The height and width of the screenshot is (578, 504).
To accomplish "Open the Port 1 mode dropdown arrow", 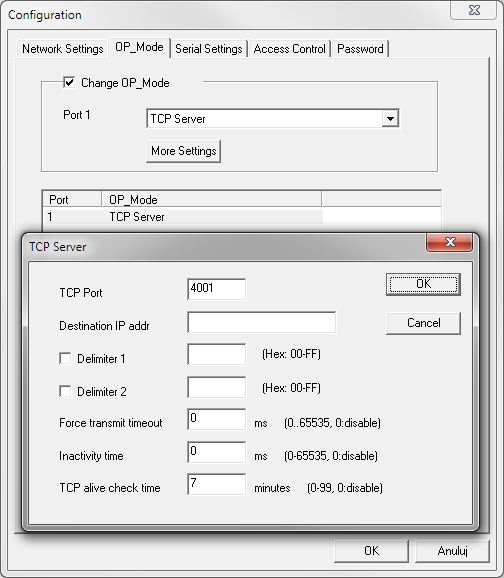I will pos(390,119).
